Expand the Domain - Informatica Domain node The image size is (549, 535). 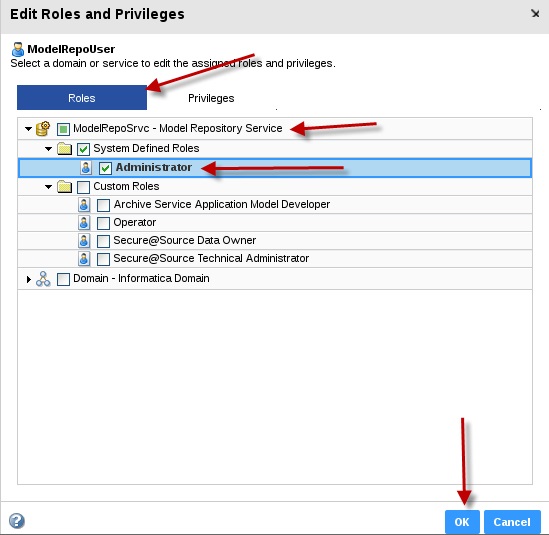pos(29,279)
